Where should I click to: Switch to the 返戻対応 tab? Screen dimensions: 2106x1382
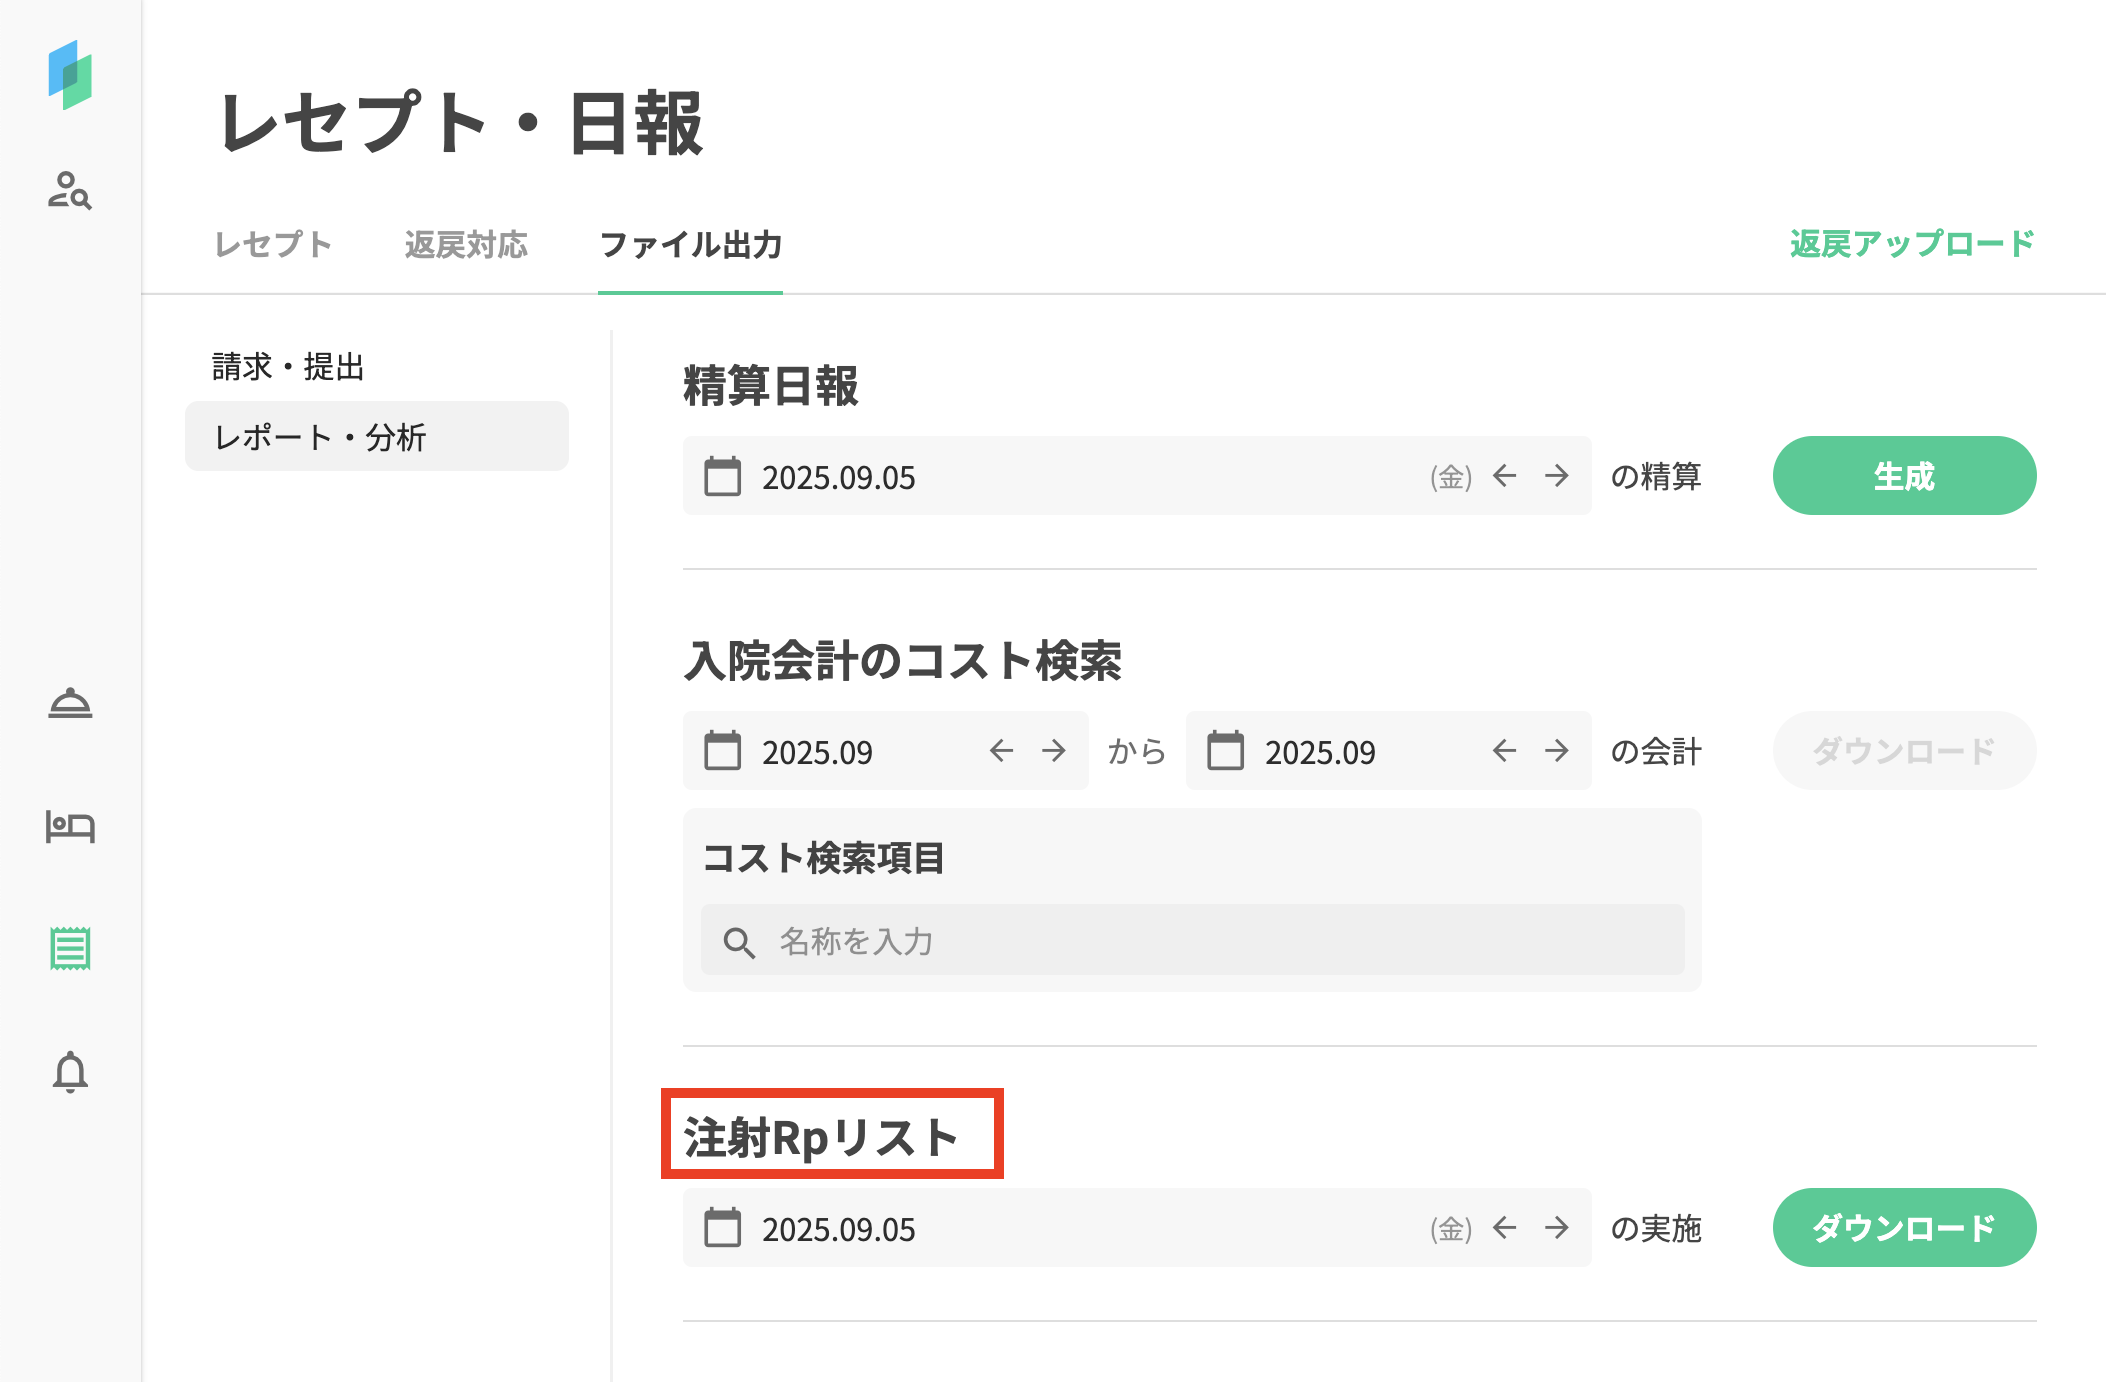(466, 244)
